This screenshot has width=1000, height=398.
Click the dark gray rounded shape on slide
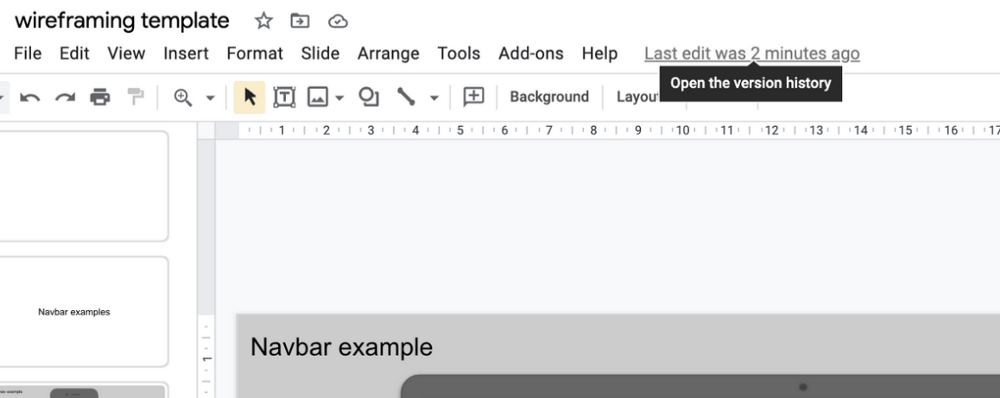pos(700,387)
